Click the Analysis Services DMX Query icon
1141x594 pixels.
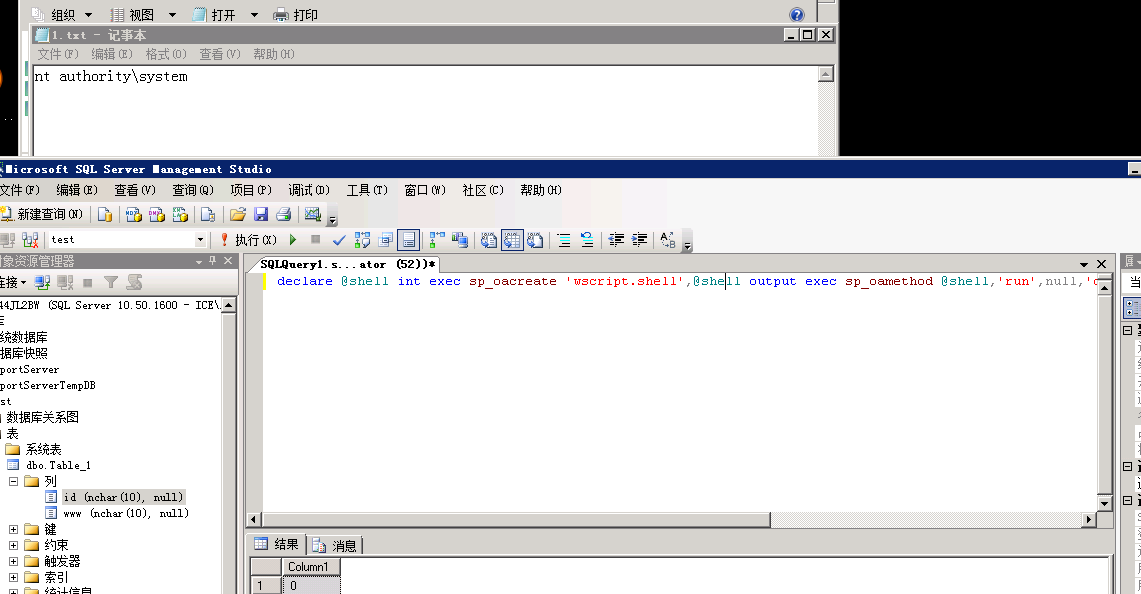pyautogui.click(x=156, y=214)
